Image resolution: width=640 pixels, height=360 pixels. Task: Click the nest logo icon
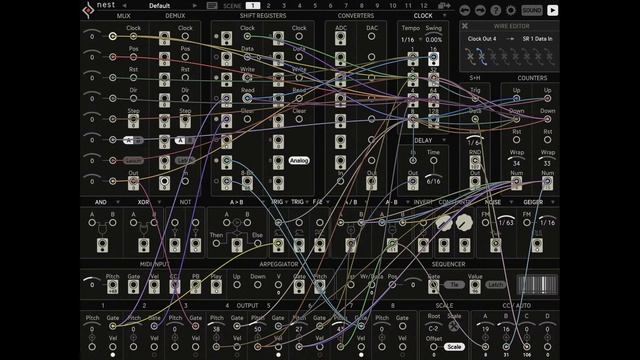[x=88, y=10]
